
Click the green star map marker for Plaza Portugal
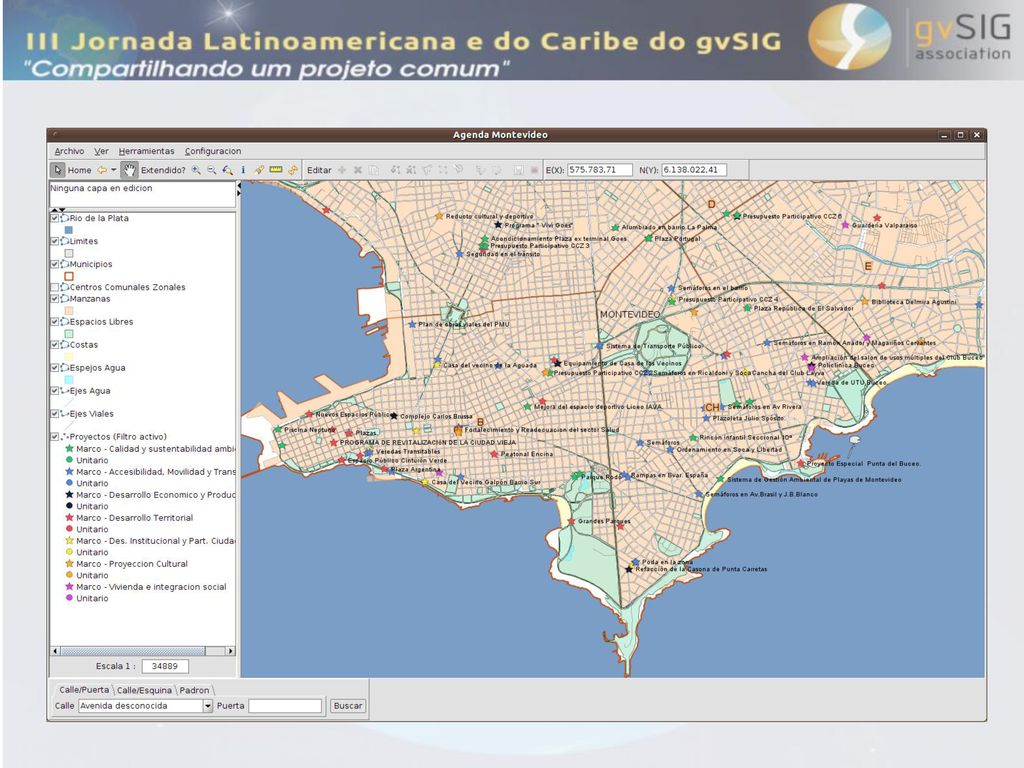(x=648, y=238)
